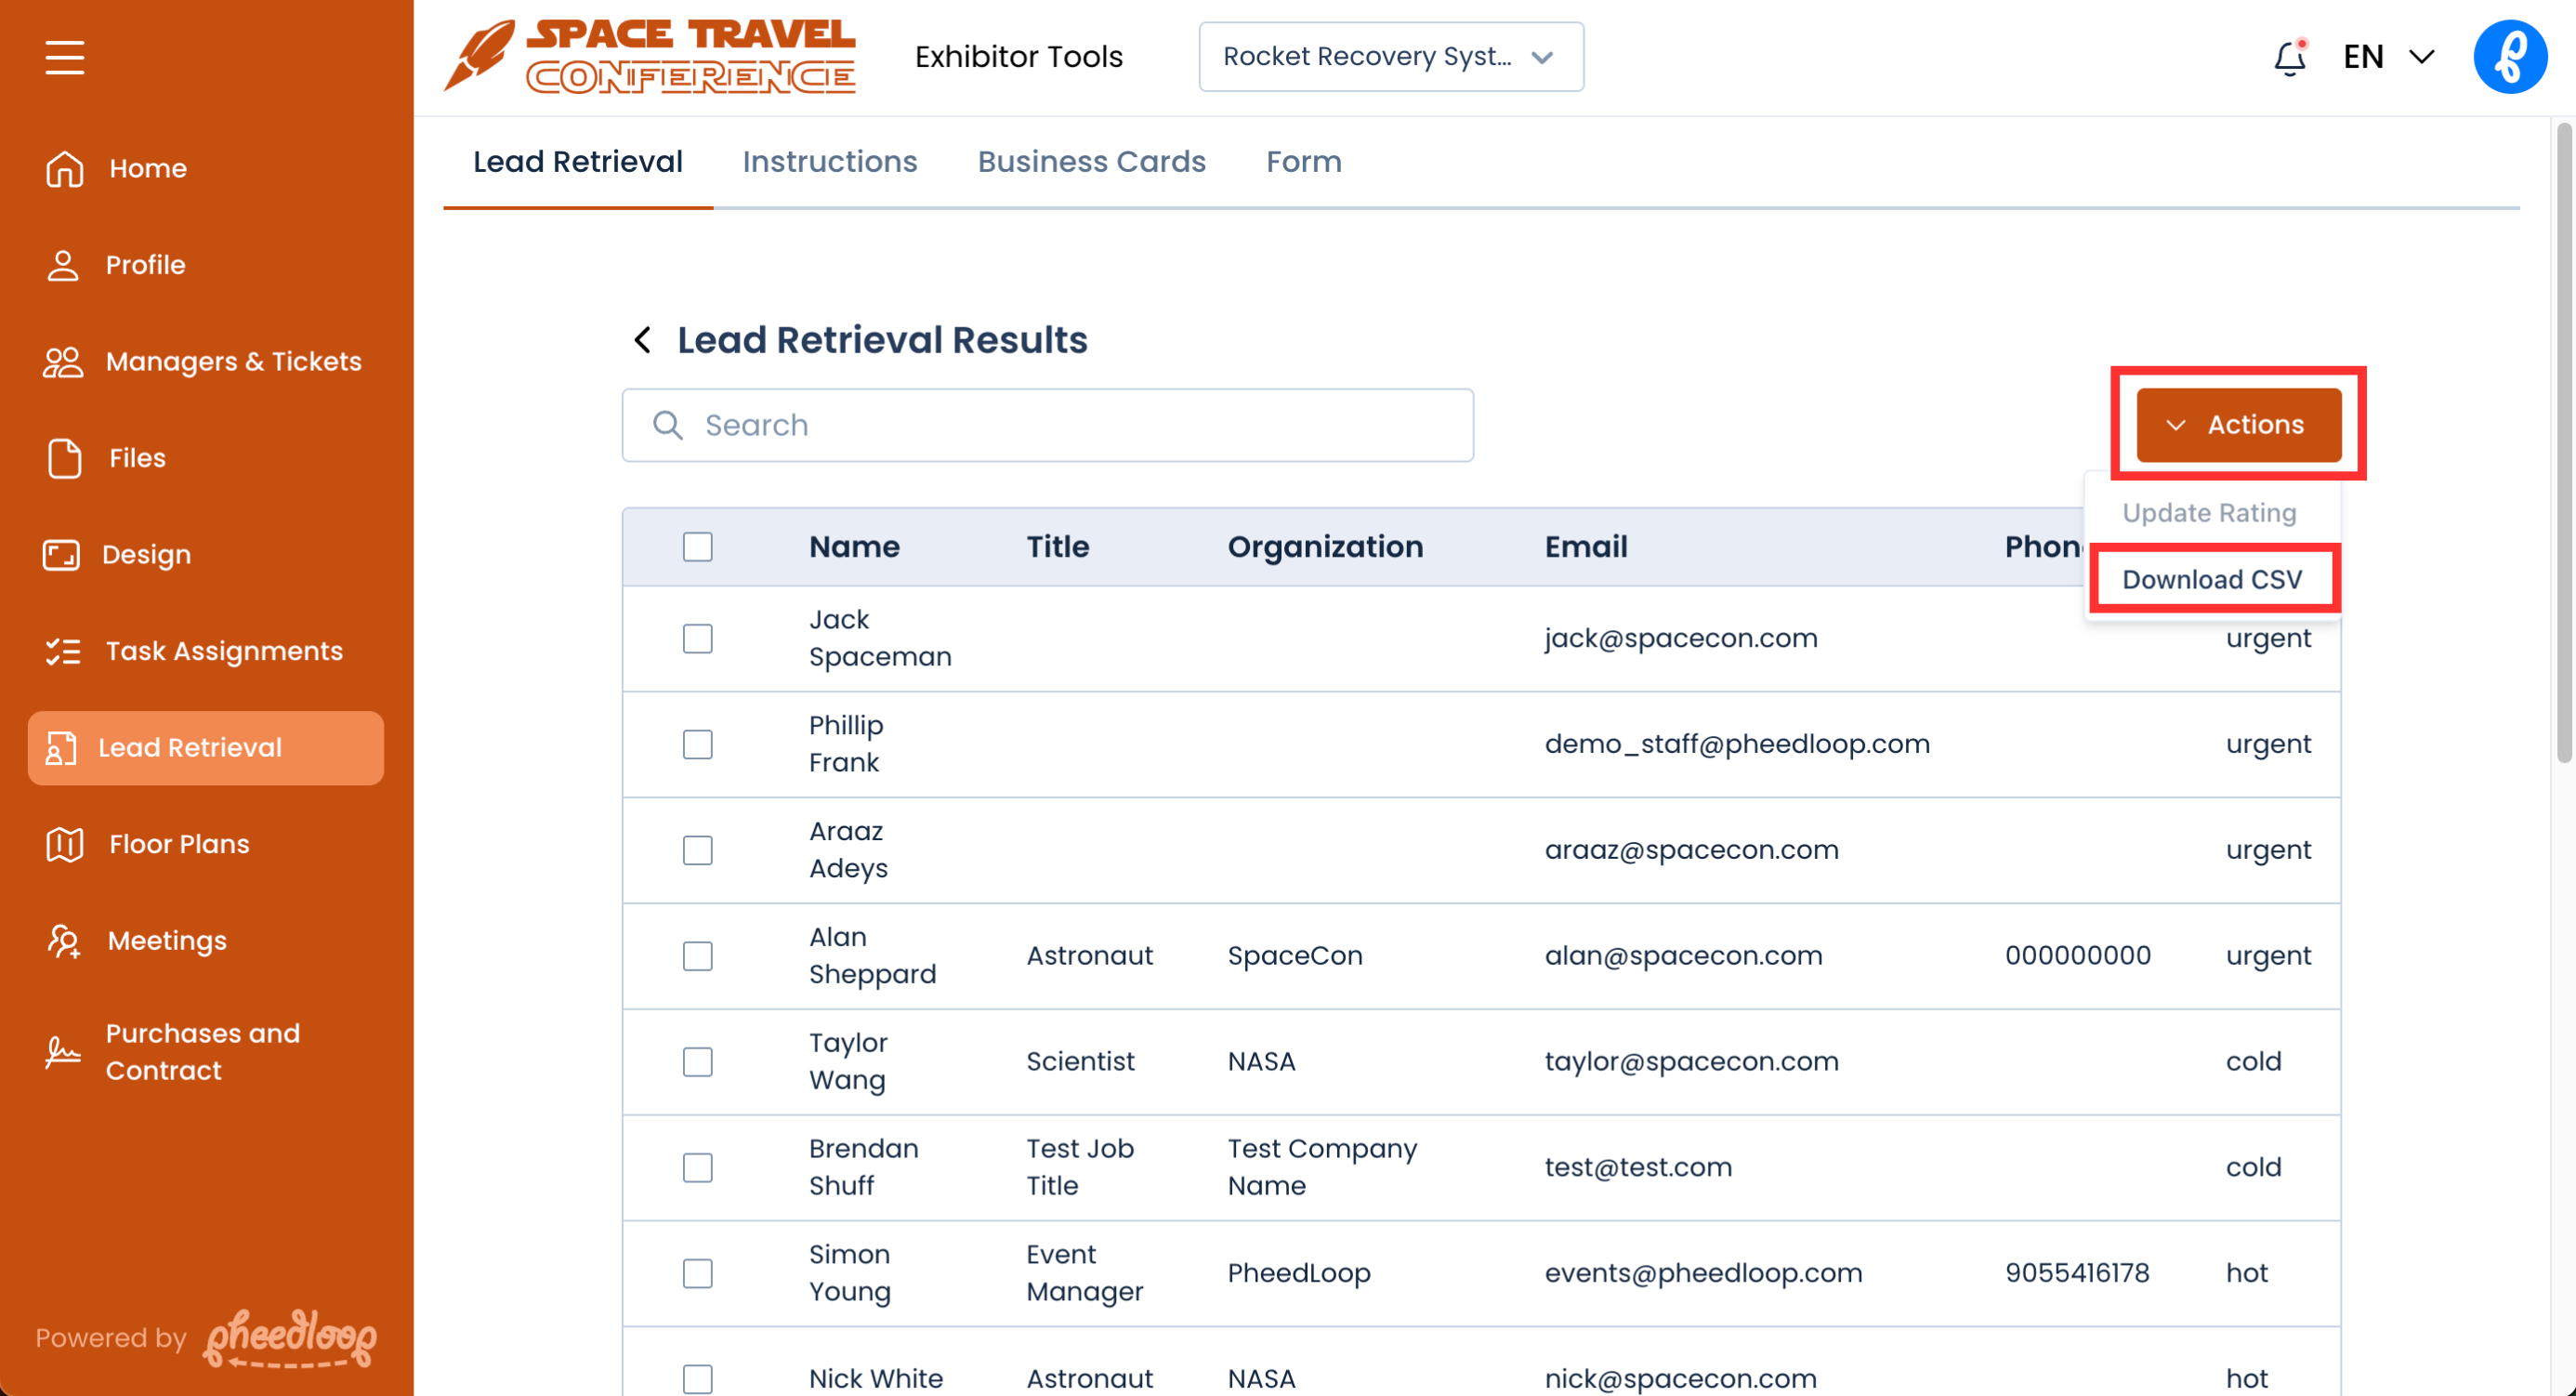Viewport: 2576px width, 1396px height.
Task: Click the Instructions tab
Action: click(x=829, y=162)
